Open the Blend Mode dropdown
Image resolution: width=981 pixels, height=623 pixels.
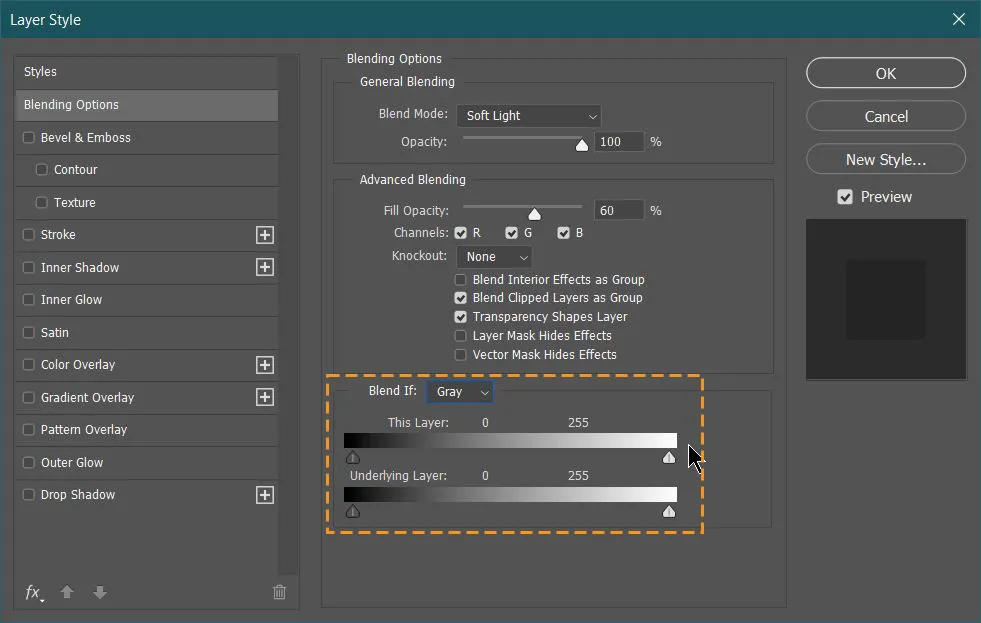click(528, 115)
